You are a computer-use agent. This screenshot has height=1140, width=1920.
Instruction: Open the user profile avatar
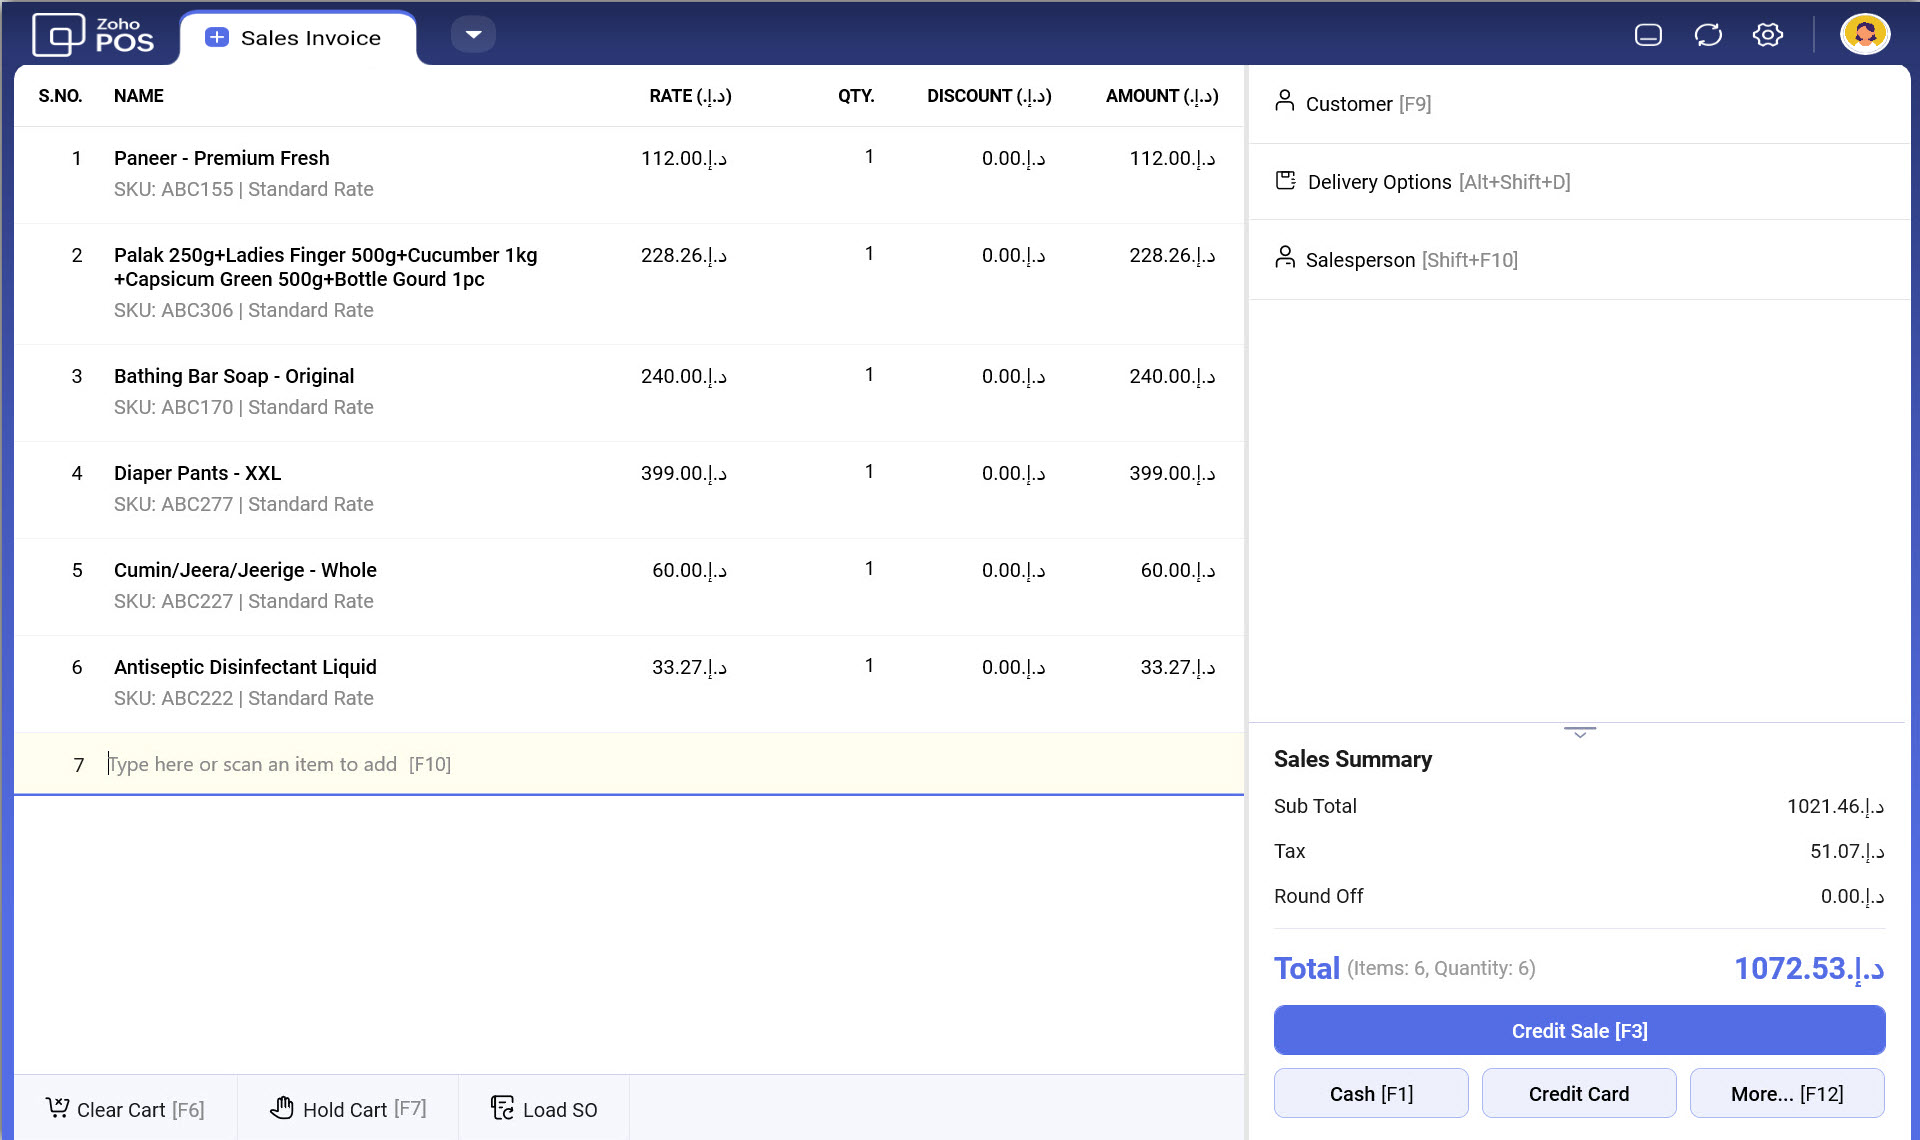[x=1864, y=35]
